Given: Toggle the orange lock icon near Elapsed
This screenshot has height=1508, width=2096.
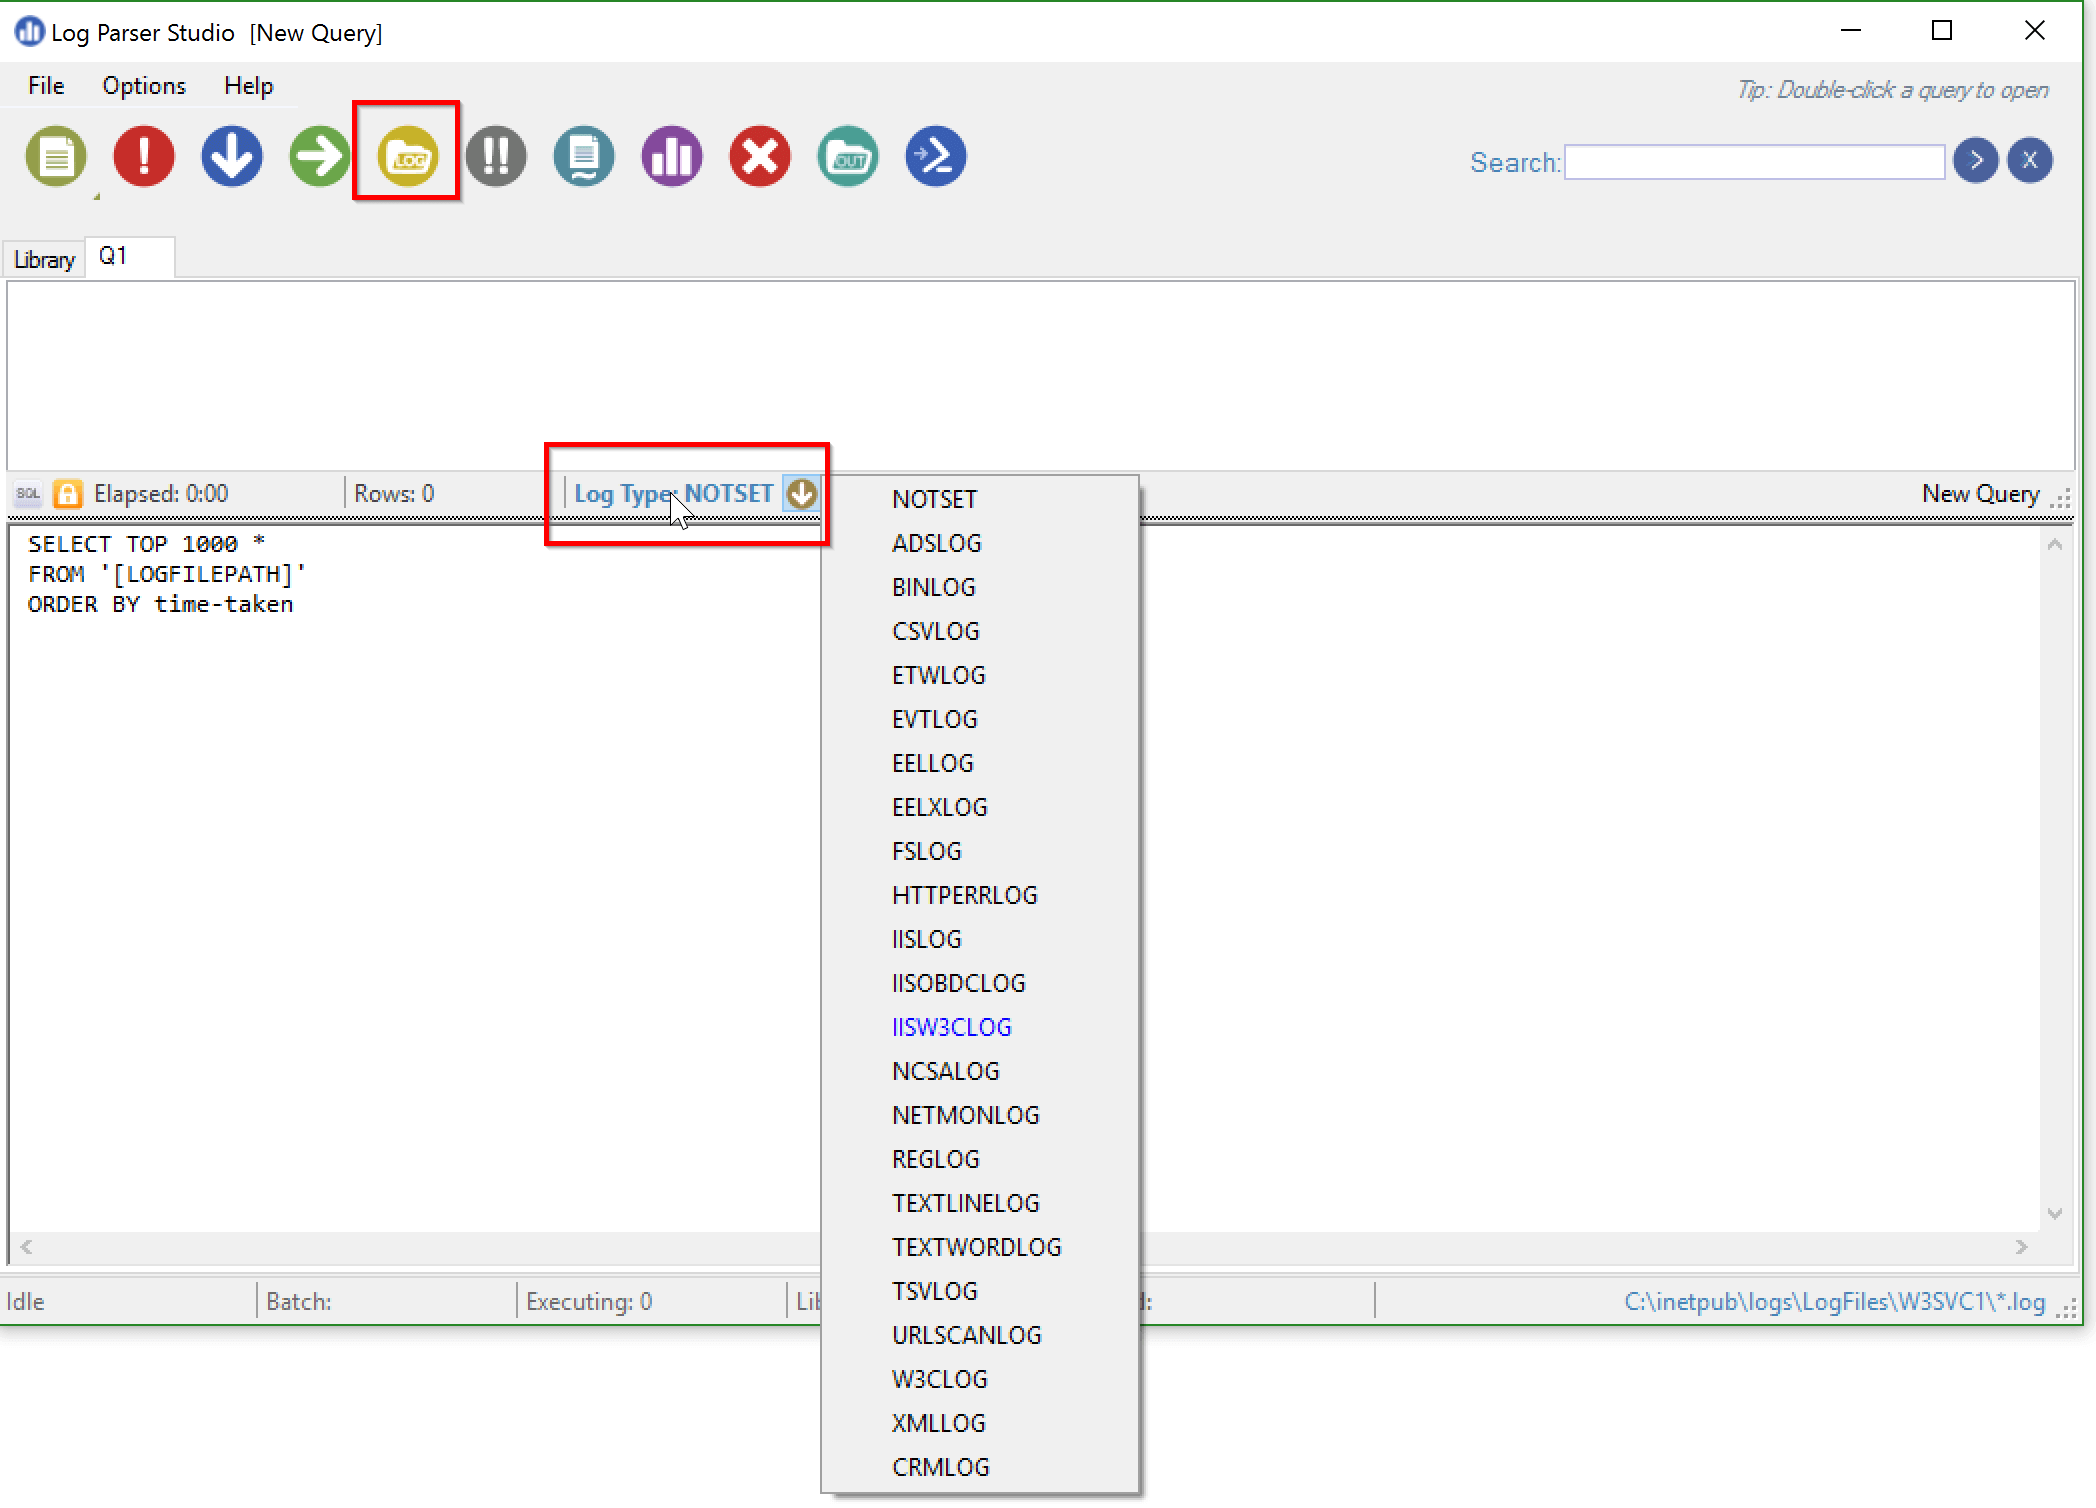Looking at the screenshot, I should pos(68,494).
